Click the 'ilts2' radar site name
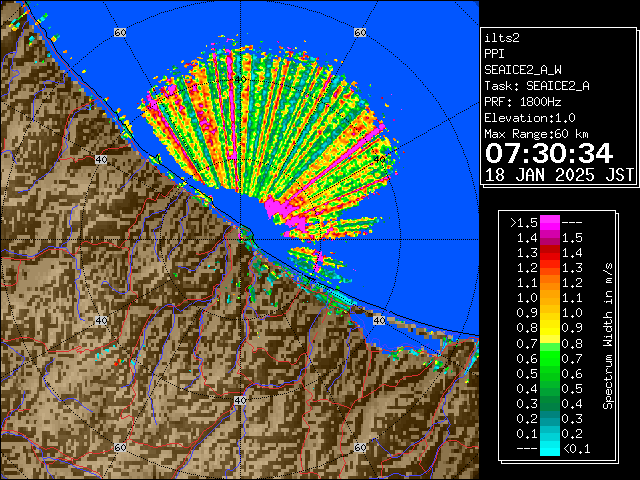Screen dimensions: 640x480 [502, 38]
